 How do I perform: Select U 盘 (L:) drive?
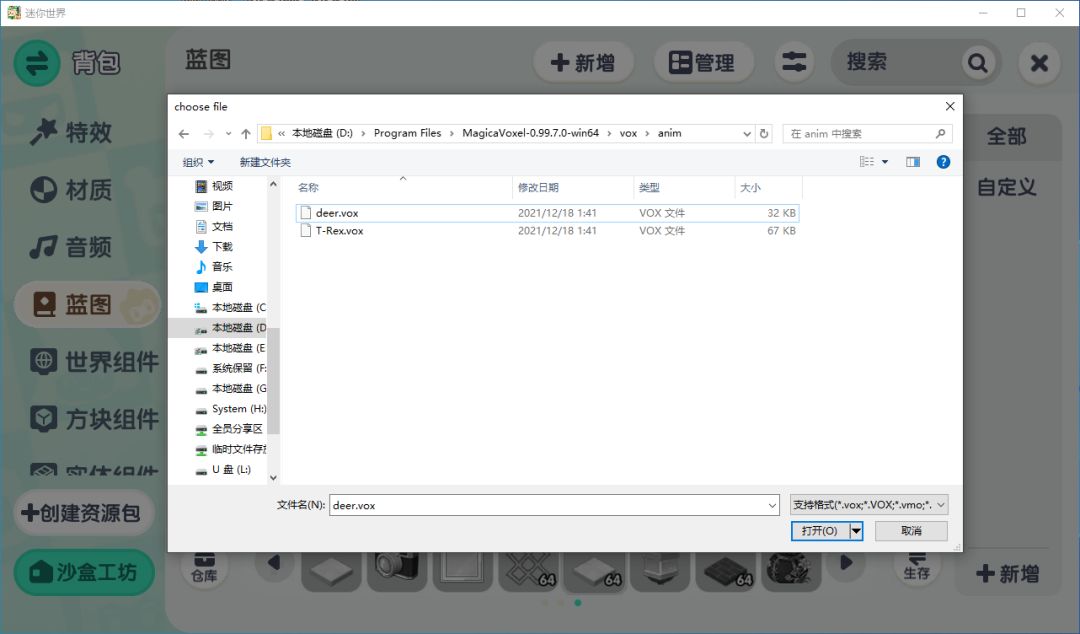coord(224,469)
